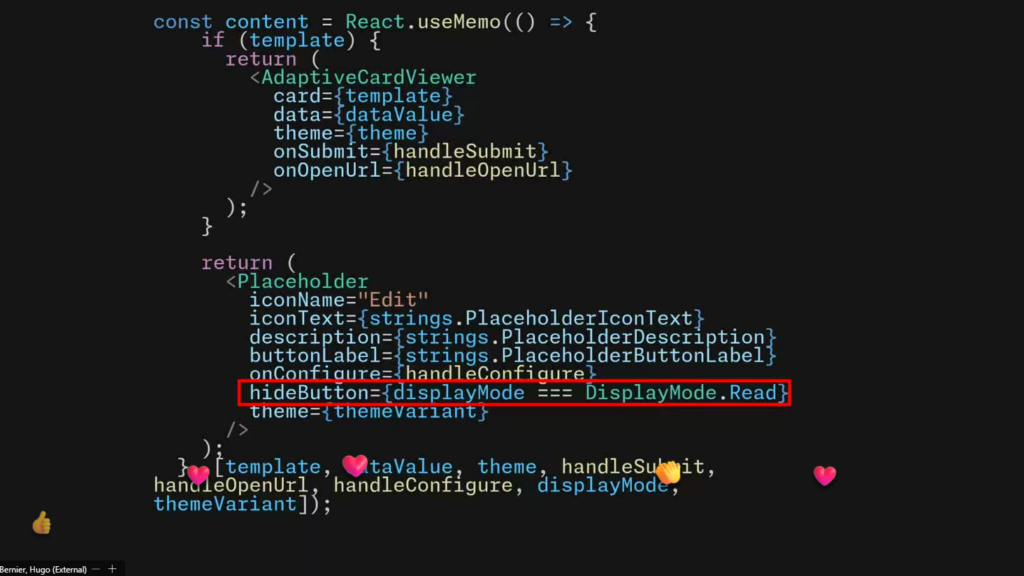Click the onOpenUrl handleOpenUrl attribute
The image size is (1024, 576).
(423, 170)
